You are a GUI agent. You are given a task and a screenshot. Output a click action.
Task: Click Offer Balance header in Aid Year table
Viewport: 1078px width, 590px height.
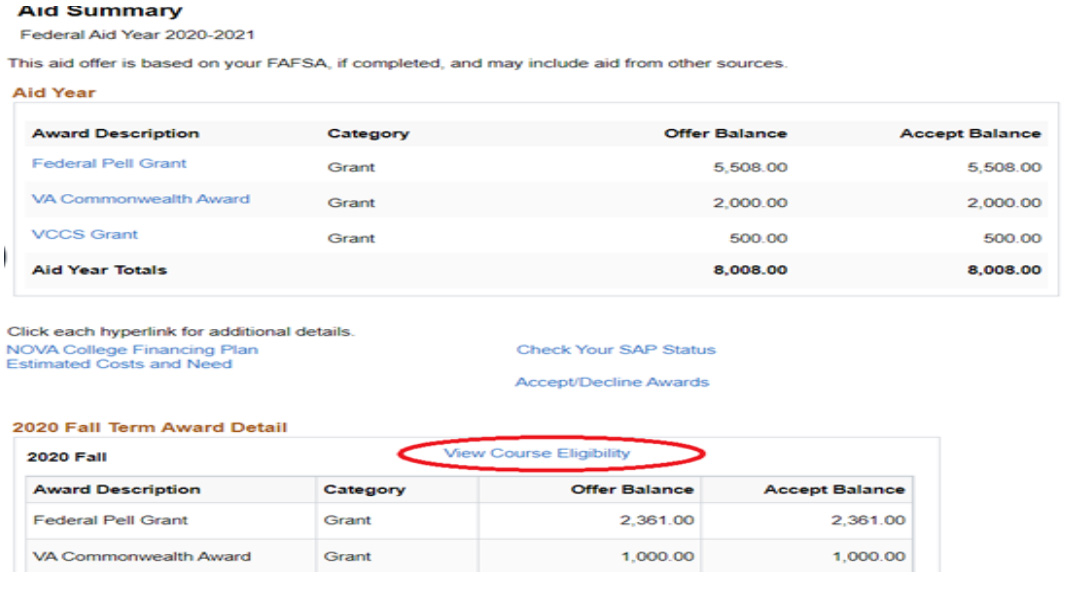click(725, 133)
